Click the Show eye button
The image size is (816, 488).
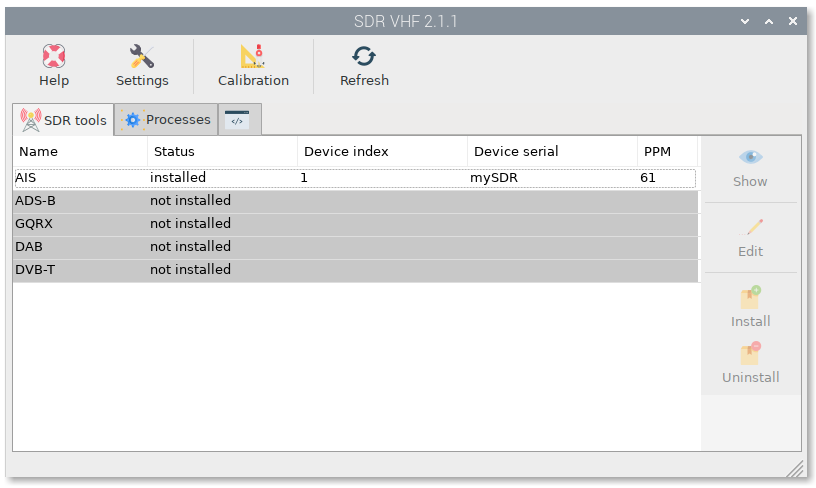pyautogui.click(x=750, y=169)
